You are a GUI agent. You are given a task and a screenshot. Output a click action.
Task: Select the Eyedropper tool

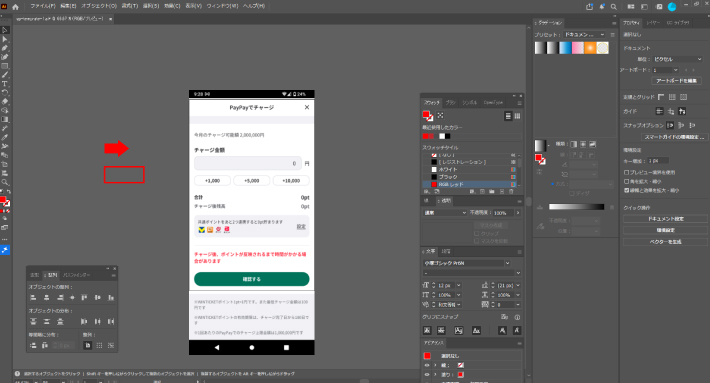click(5, 137)
